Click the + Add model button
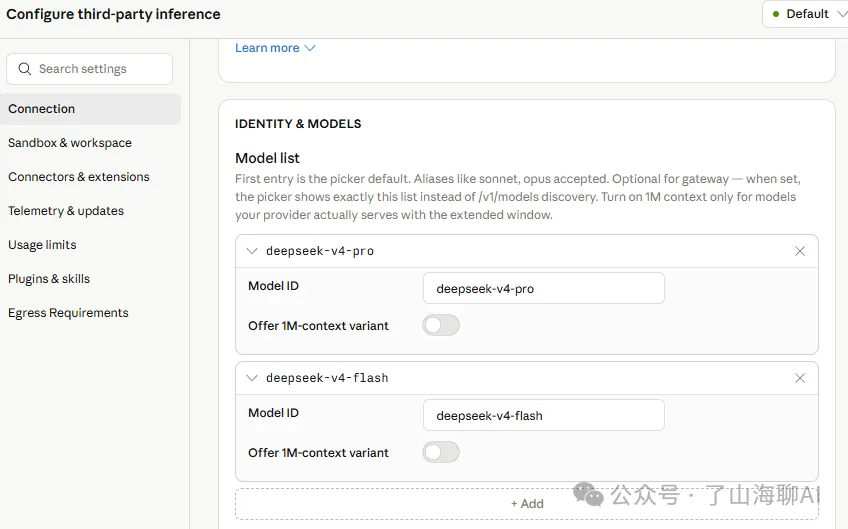The height and width of the screenshot is (529, 848). [x=527, y=504]
